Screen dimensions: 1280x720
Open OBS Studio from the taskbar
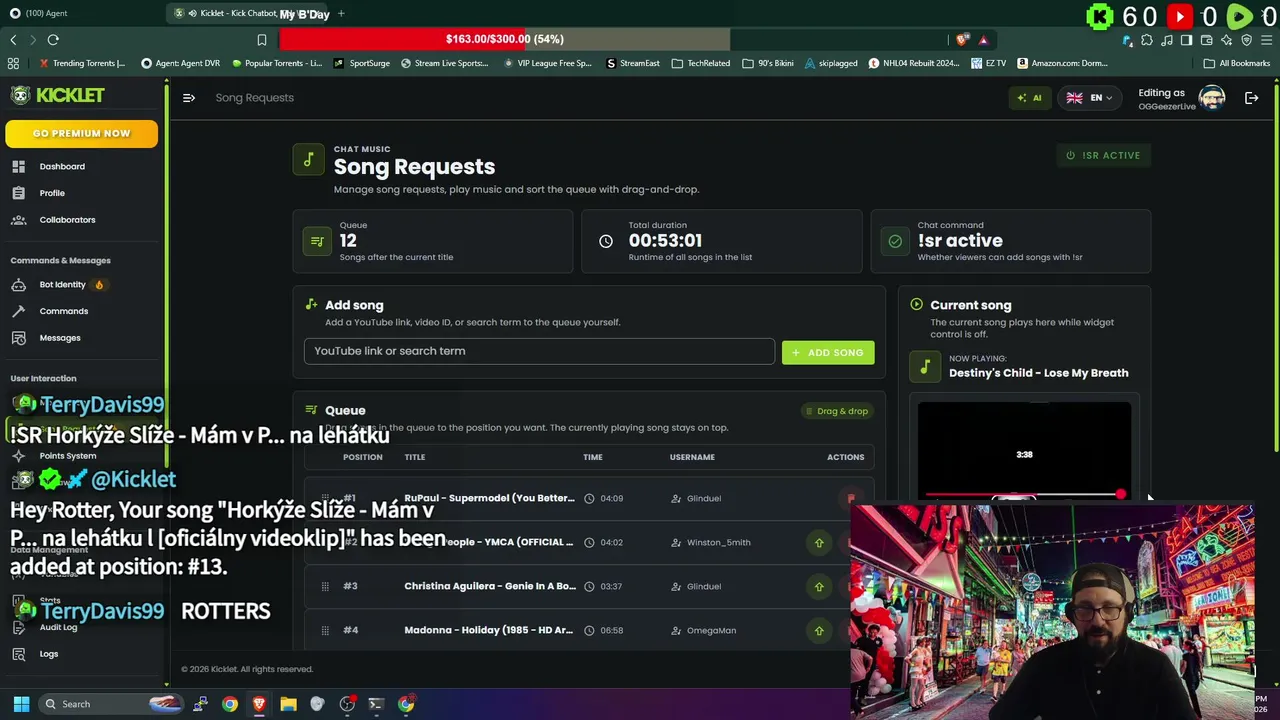pos(347,704)
